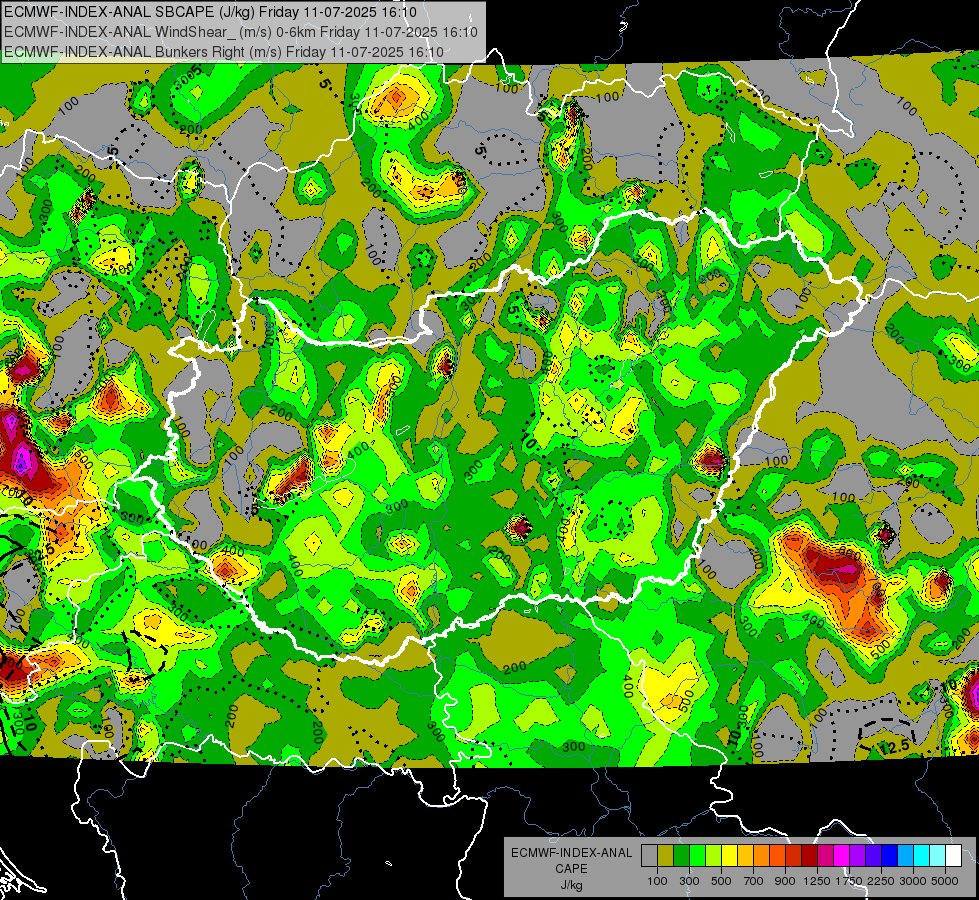The width and height of the screenshot is (979, 900).
Task: Click the legend value 500
Action: click(721, 881)
